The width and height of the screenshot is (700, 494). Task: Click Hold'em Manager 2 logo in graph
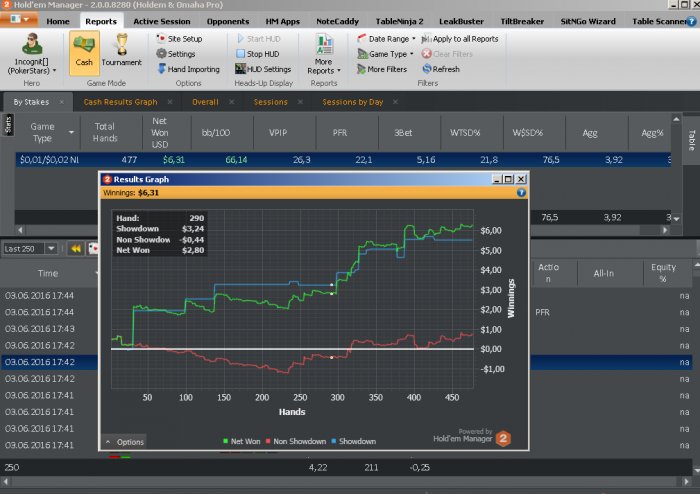(x=503, y=439)
